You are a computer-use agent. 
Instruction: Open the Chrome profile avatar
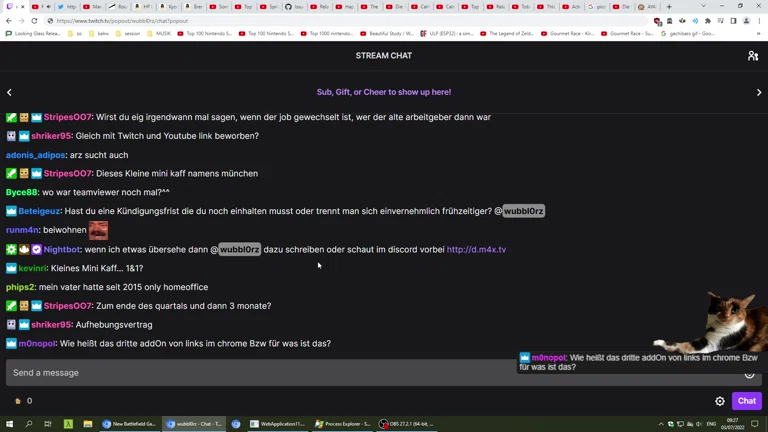(746, 21)
